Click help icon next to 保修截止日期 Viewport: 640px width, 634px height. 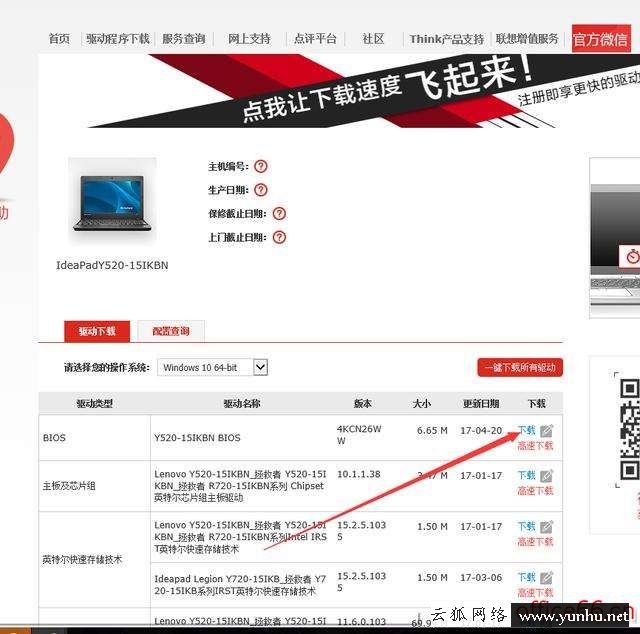279,214
